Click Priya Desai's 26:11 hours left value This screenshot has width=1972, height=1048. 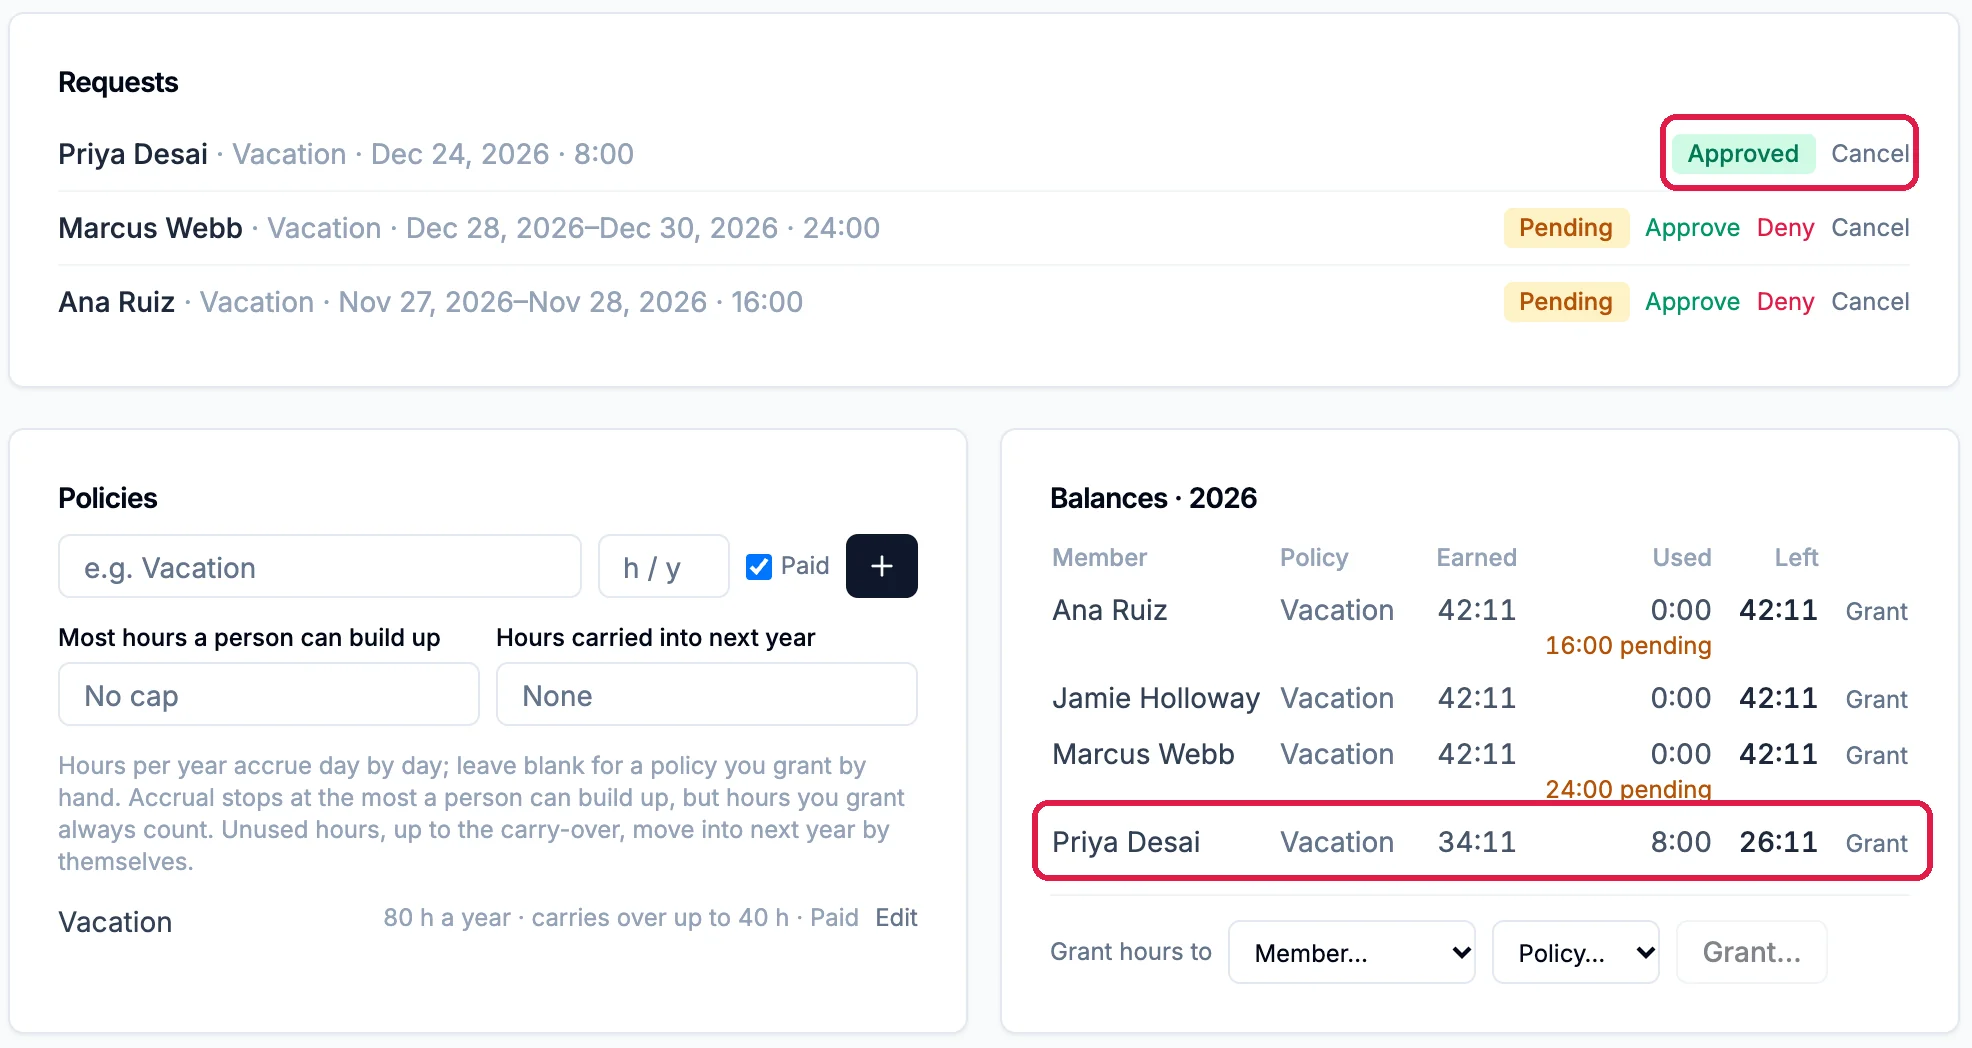[1778, 842]
